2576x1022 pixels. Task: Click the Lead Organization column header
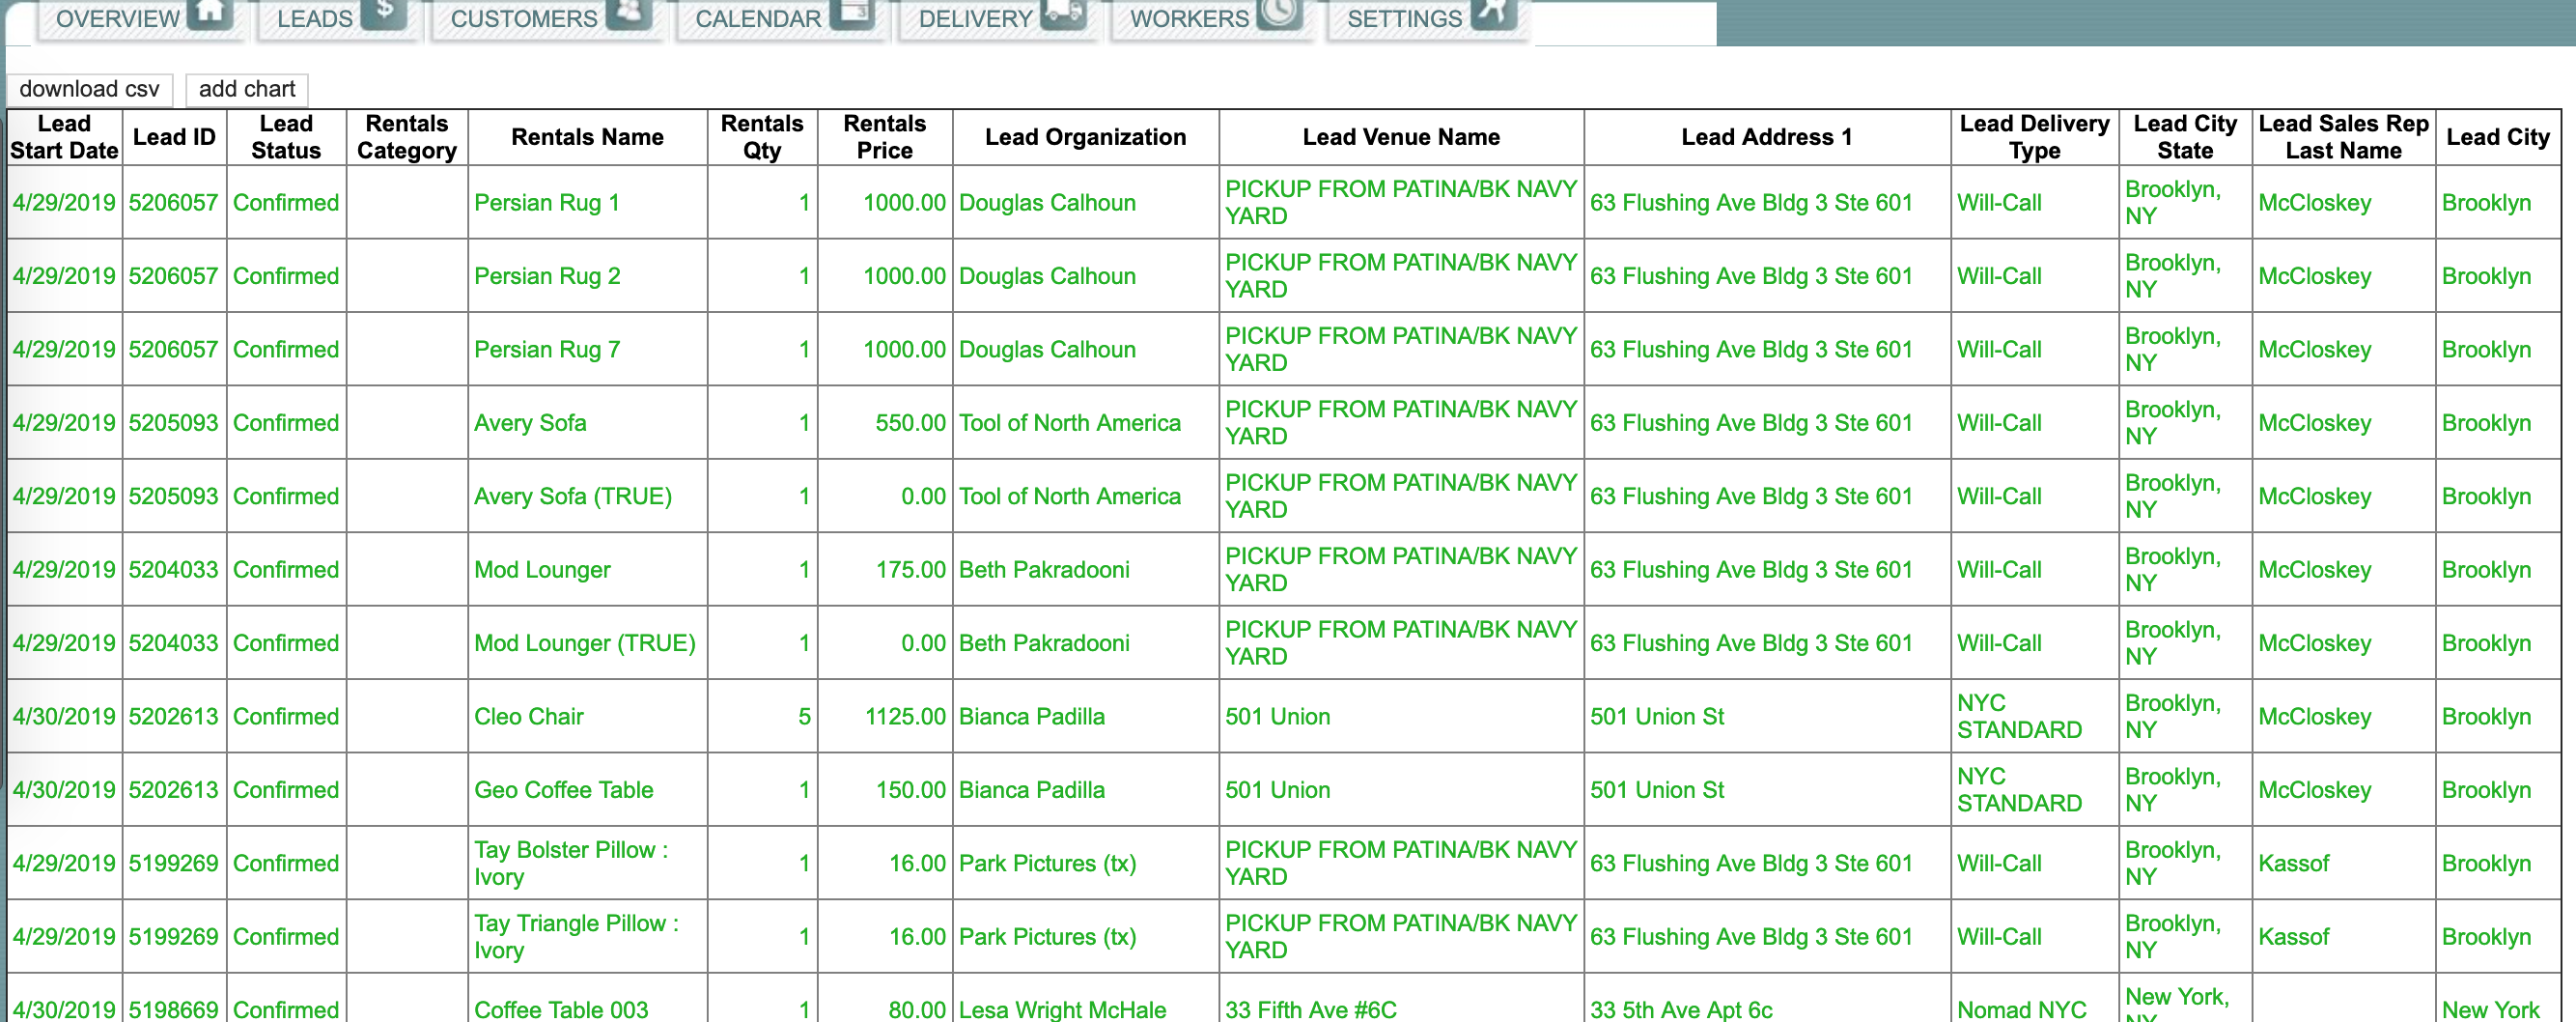point(1085,137)
